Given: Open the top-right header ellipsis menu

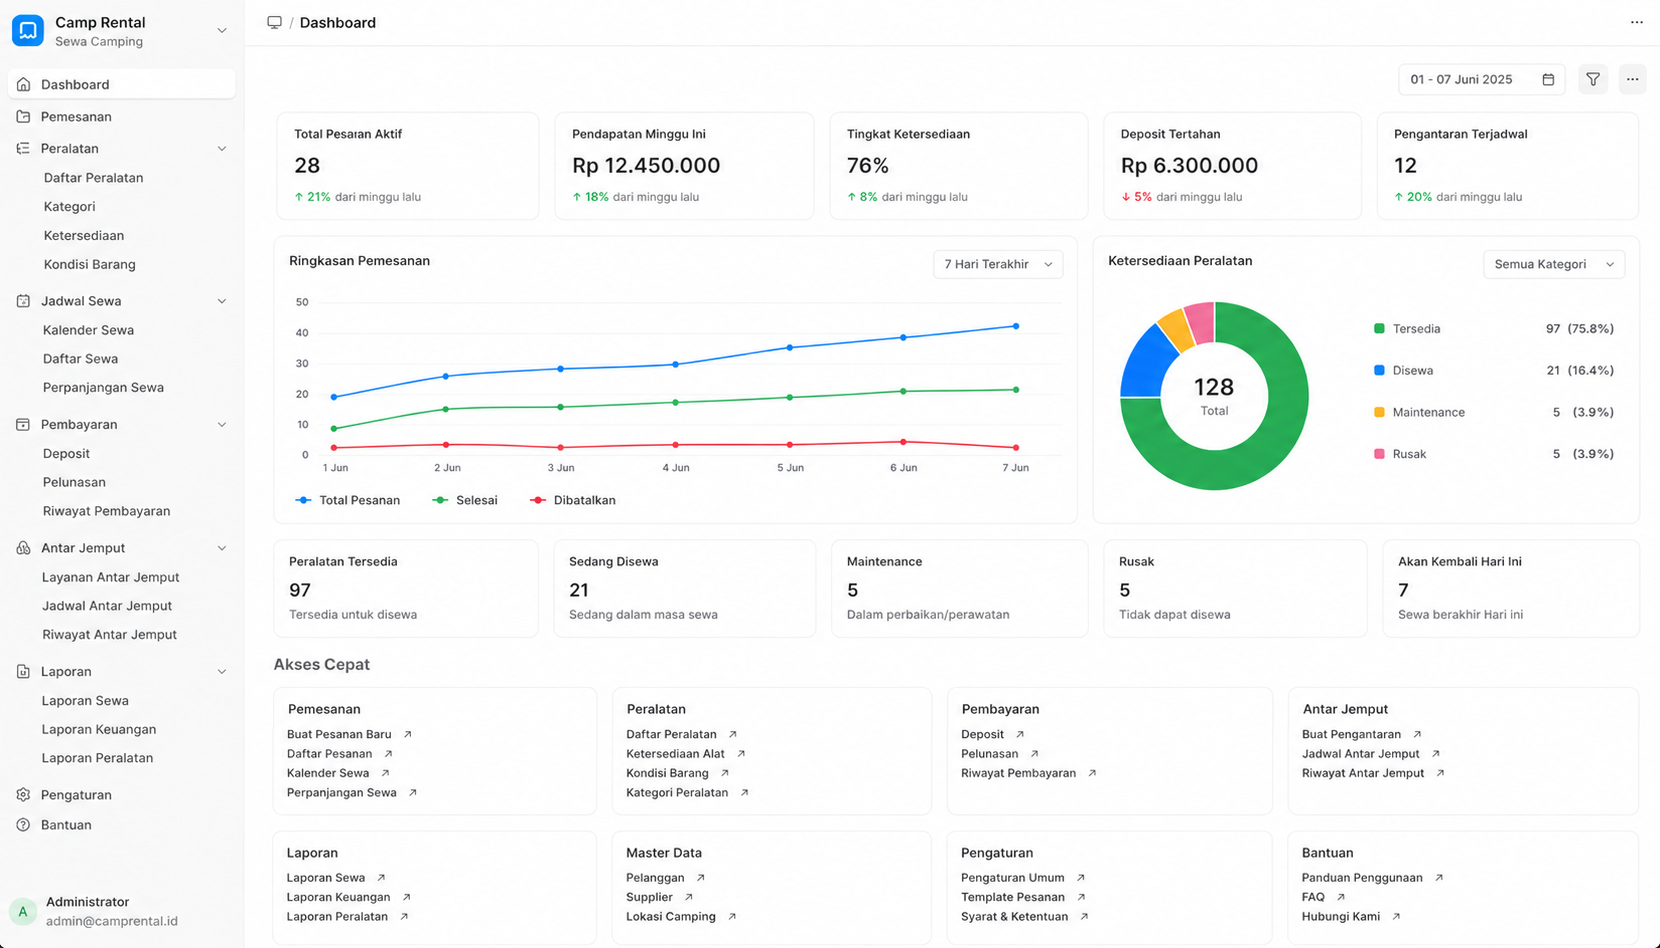Looking at the screenshot, I should (x=1636, y=22).
